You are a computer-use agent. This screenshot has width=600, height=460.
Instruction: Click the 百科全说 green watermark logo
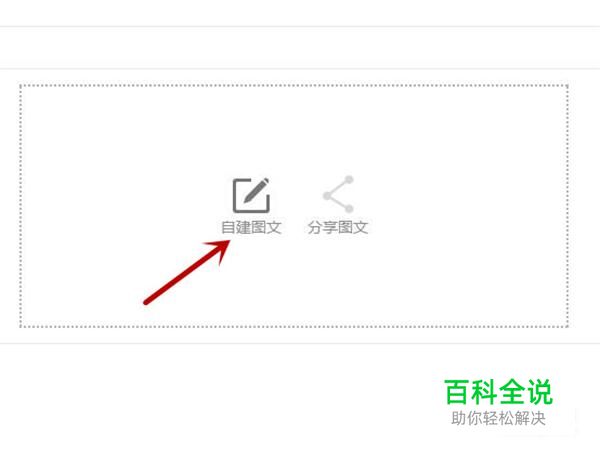point(499,392)
